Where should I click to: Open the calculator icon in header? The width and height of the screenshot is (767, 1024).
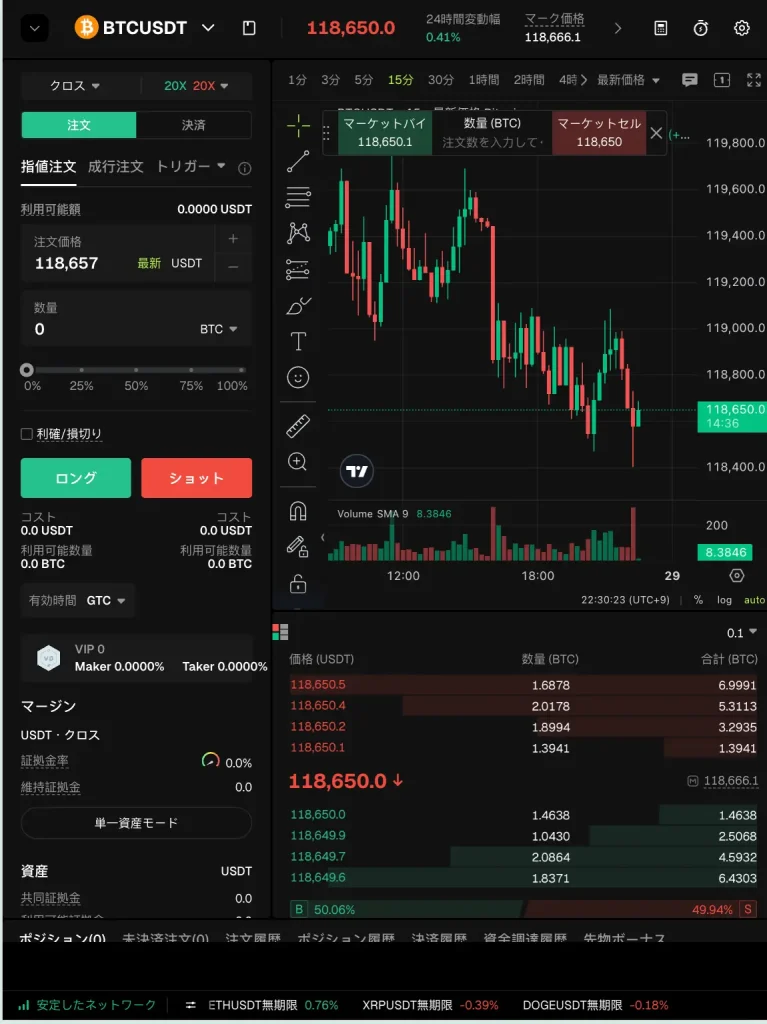coord(661,28)
